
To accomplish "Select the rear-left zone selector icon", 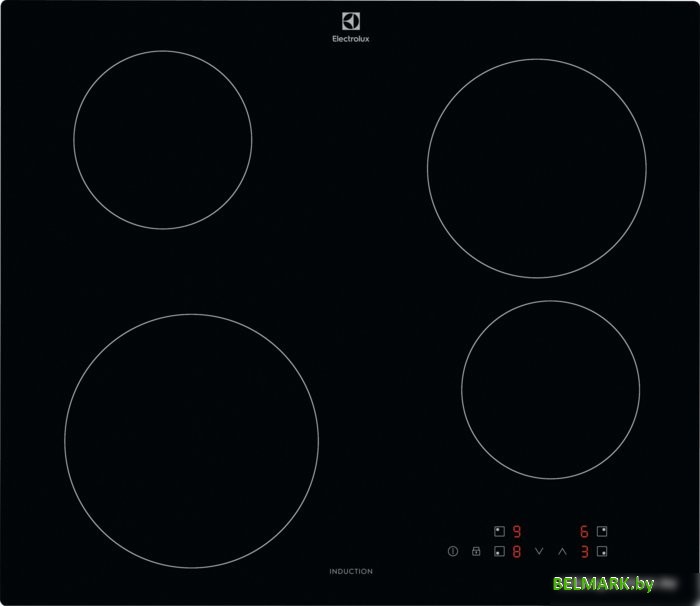I will [499, 532].
